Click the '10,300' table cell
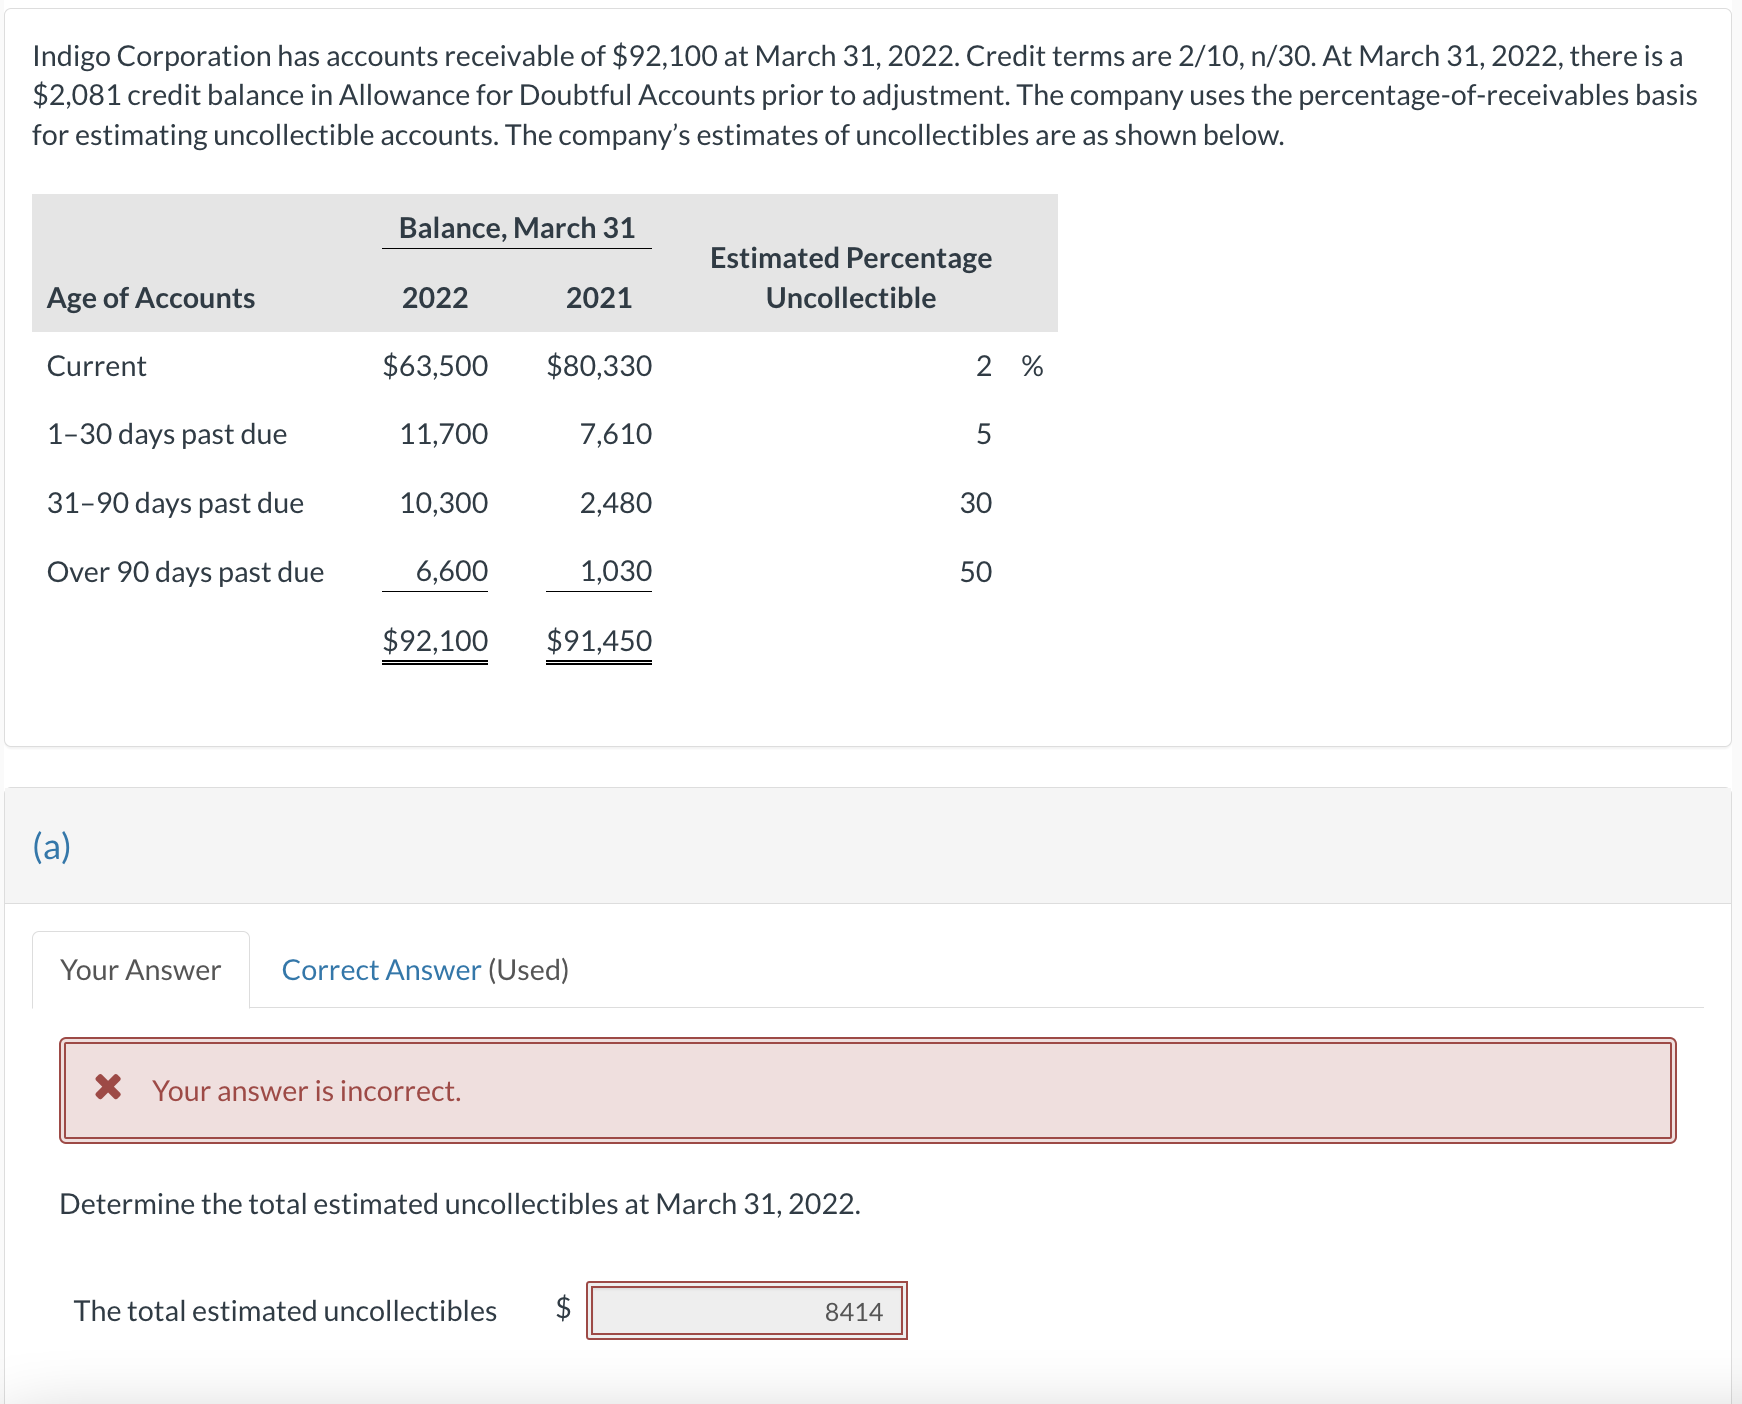The width and height of the screenshot is (1742, 1404). [444, 503]
